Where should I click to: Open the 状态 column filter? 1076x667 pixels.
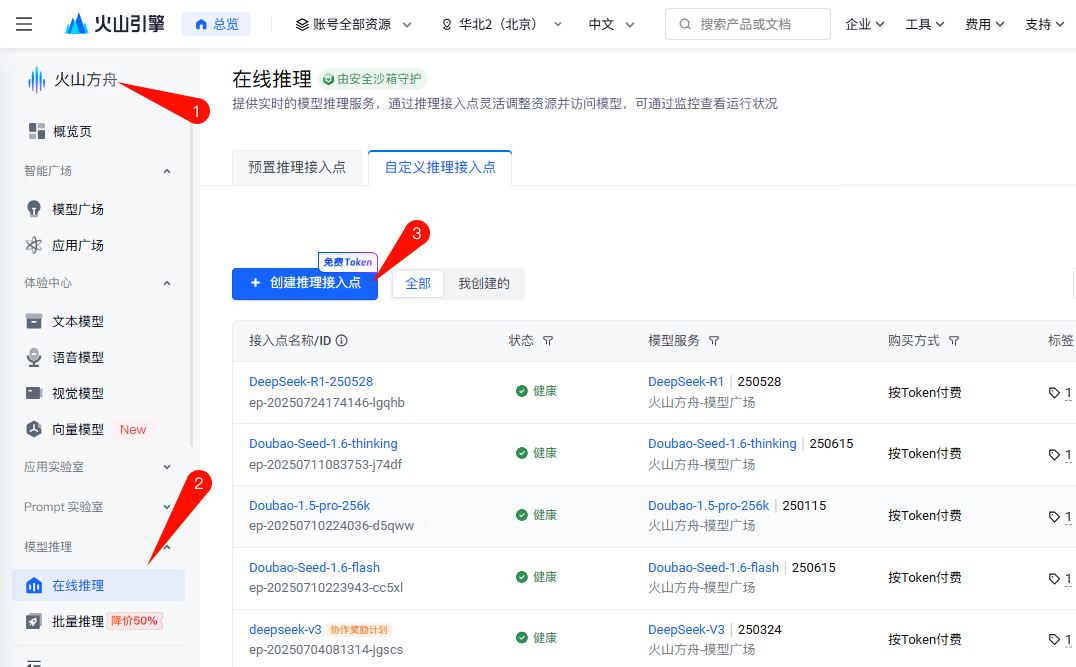click(x=548, y=341)
